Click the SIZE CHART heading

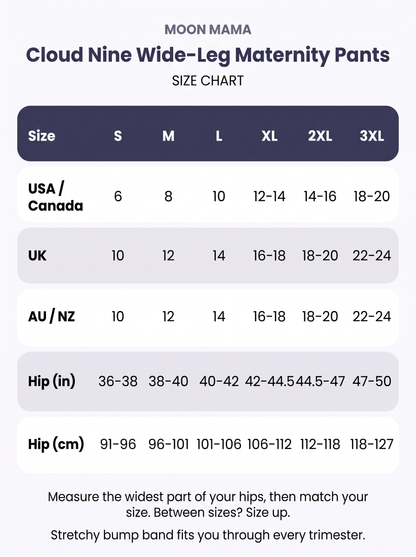(x=208, y=81)
